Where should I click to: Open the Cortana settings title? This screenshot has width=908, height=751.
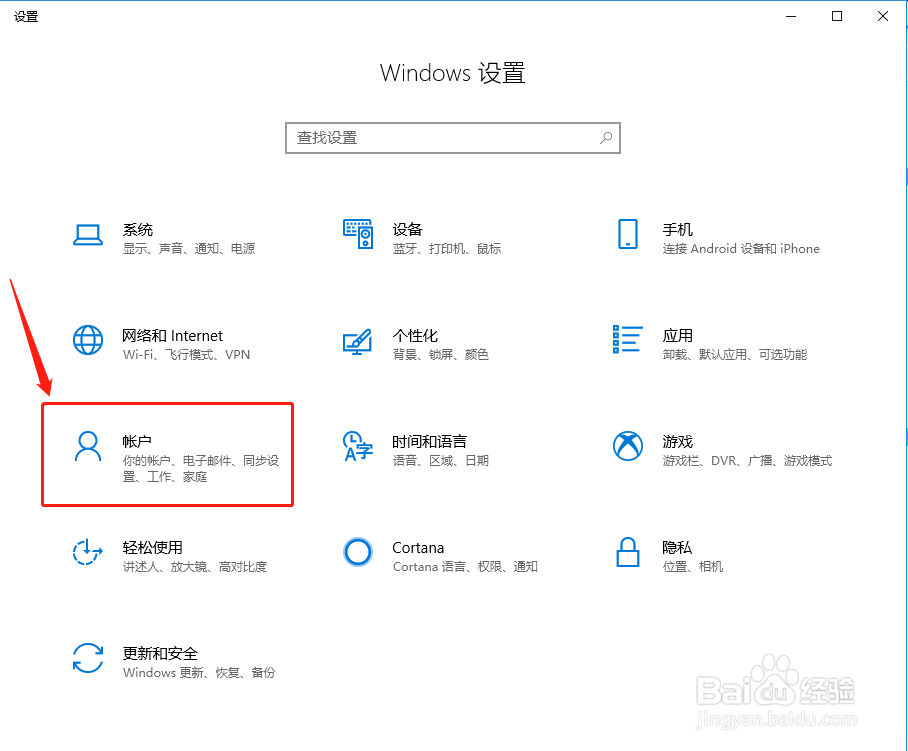tap(418, 548)
